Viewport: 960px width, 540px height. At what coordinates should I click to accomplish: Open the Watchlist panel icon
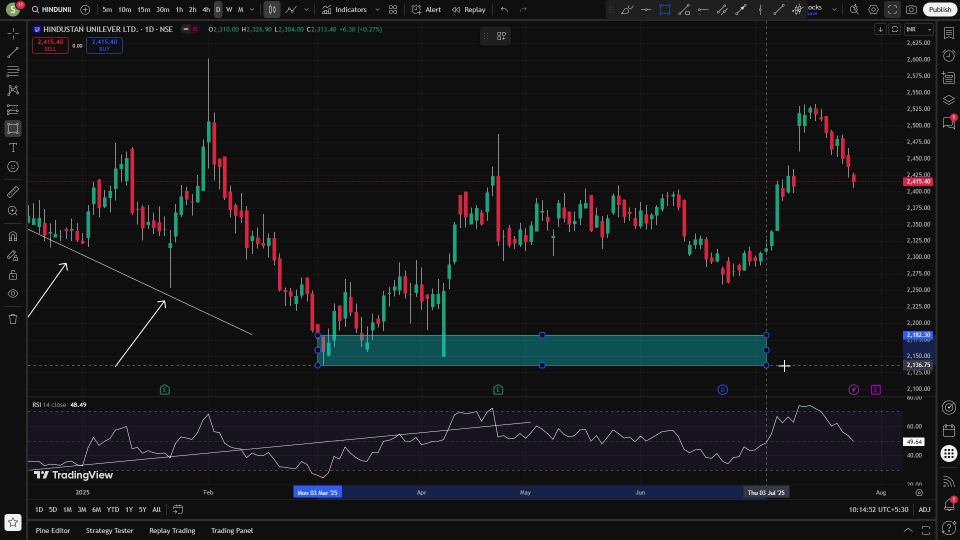(948, 34)
